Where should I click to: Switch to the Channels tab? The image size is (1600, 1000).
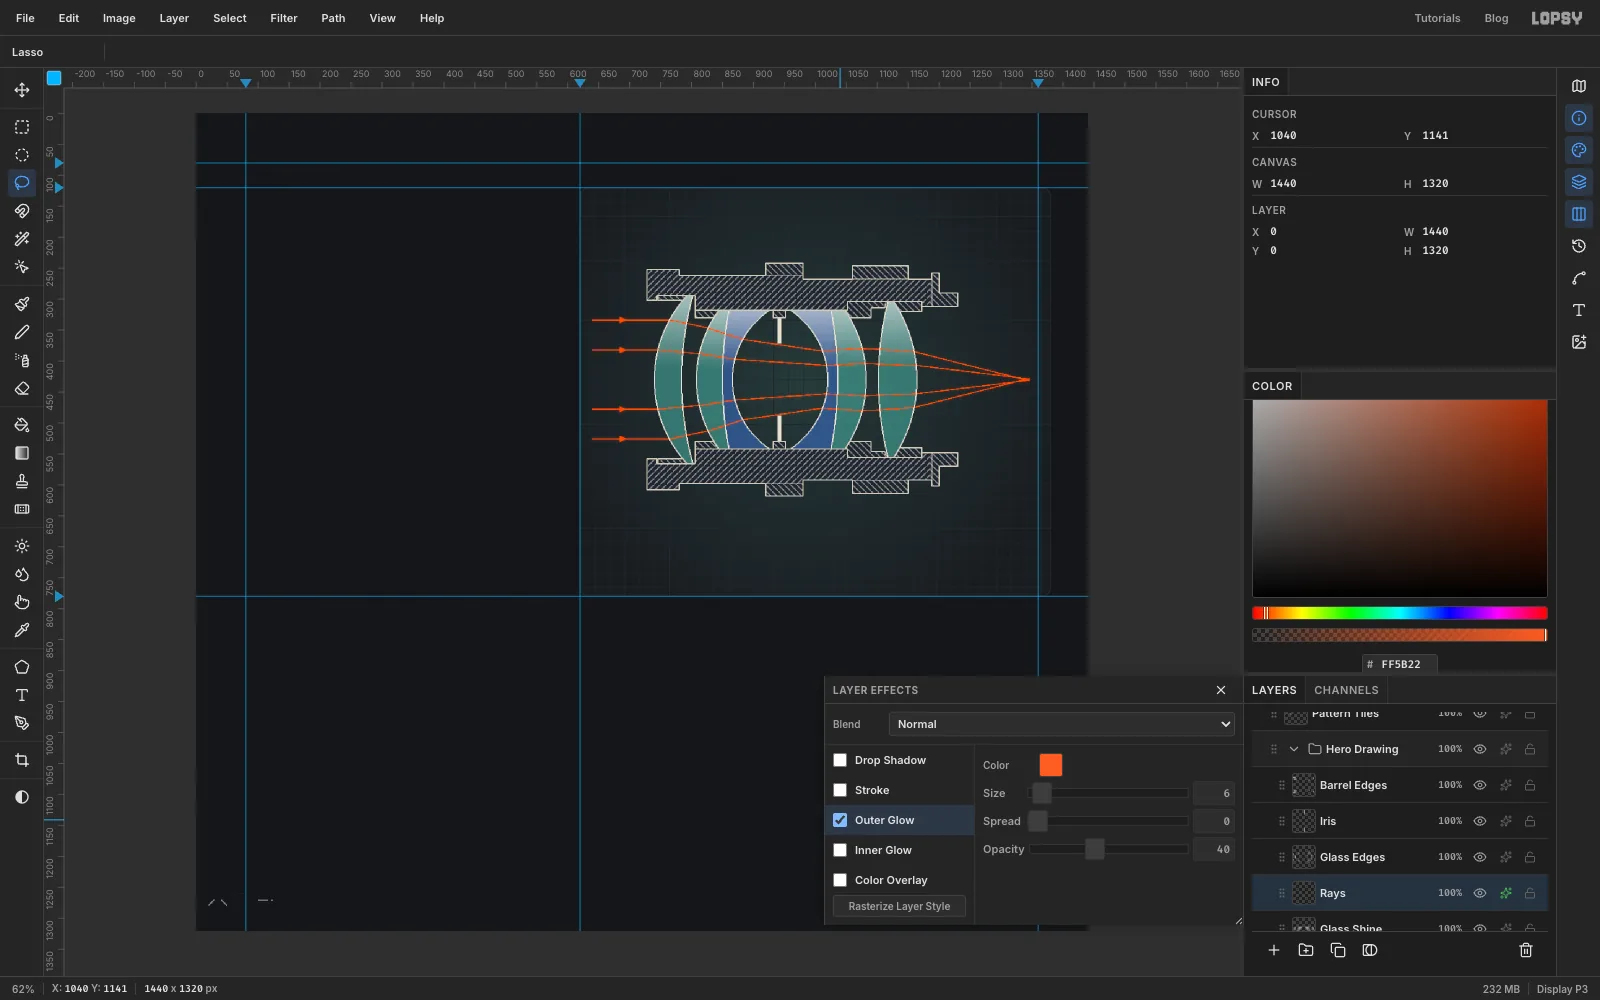[x=1346, y=690]
